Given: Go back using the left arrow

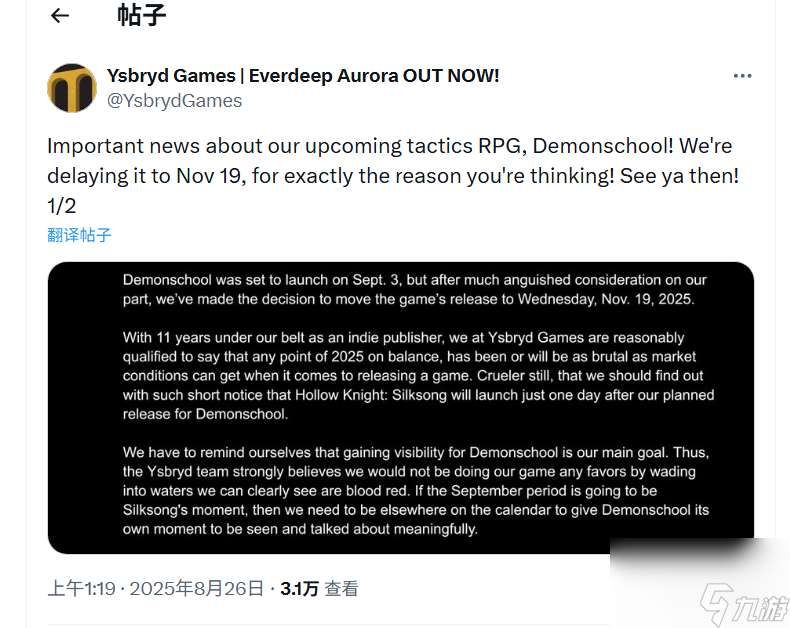Looking at the screenshot, I should tap(59, 16).
